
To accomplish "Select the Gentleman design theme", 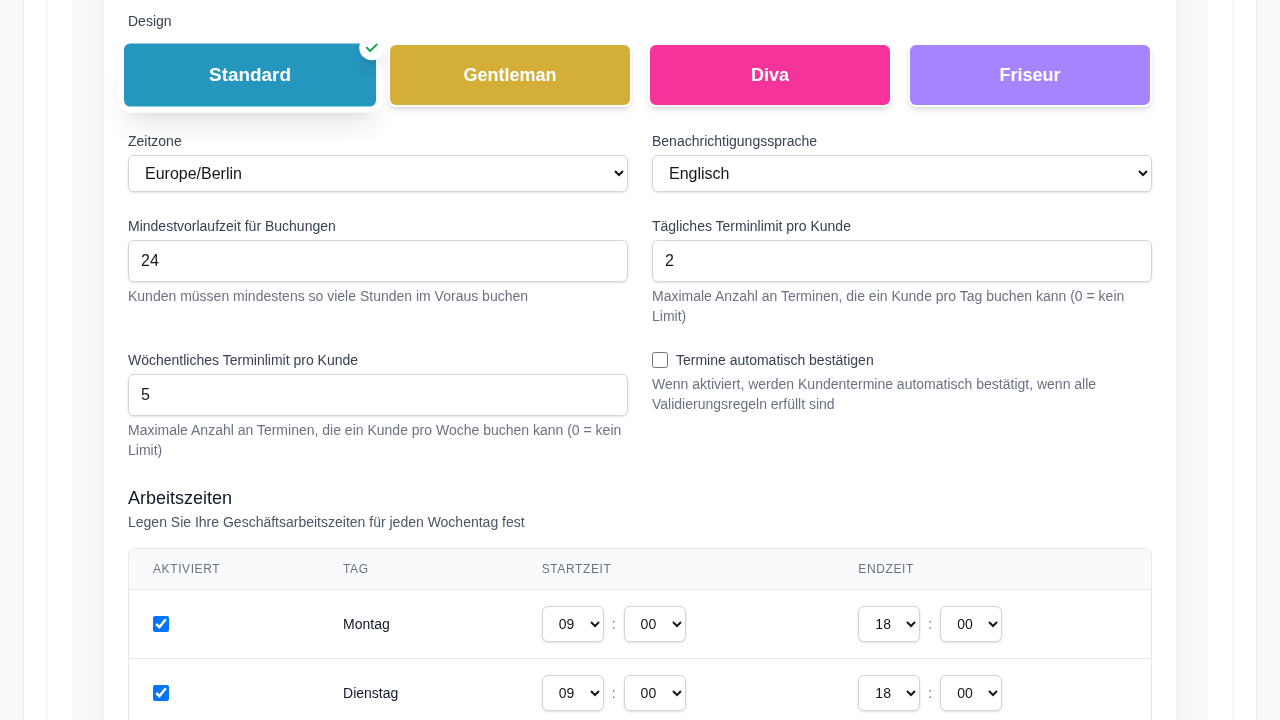I will 510,75.
